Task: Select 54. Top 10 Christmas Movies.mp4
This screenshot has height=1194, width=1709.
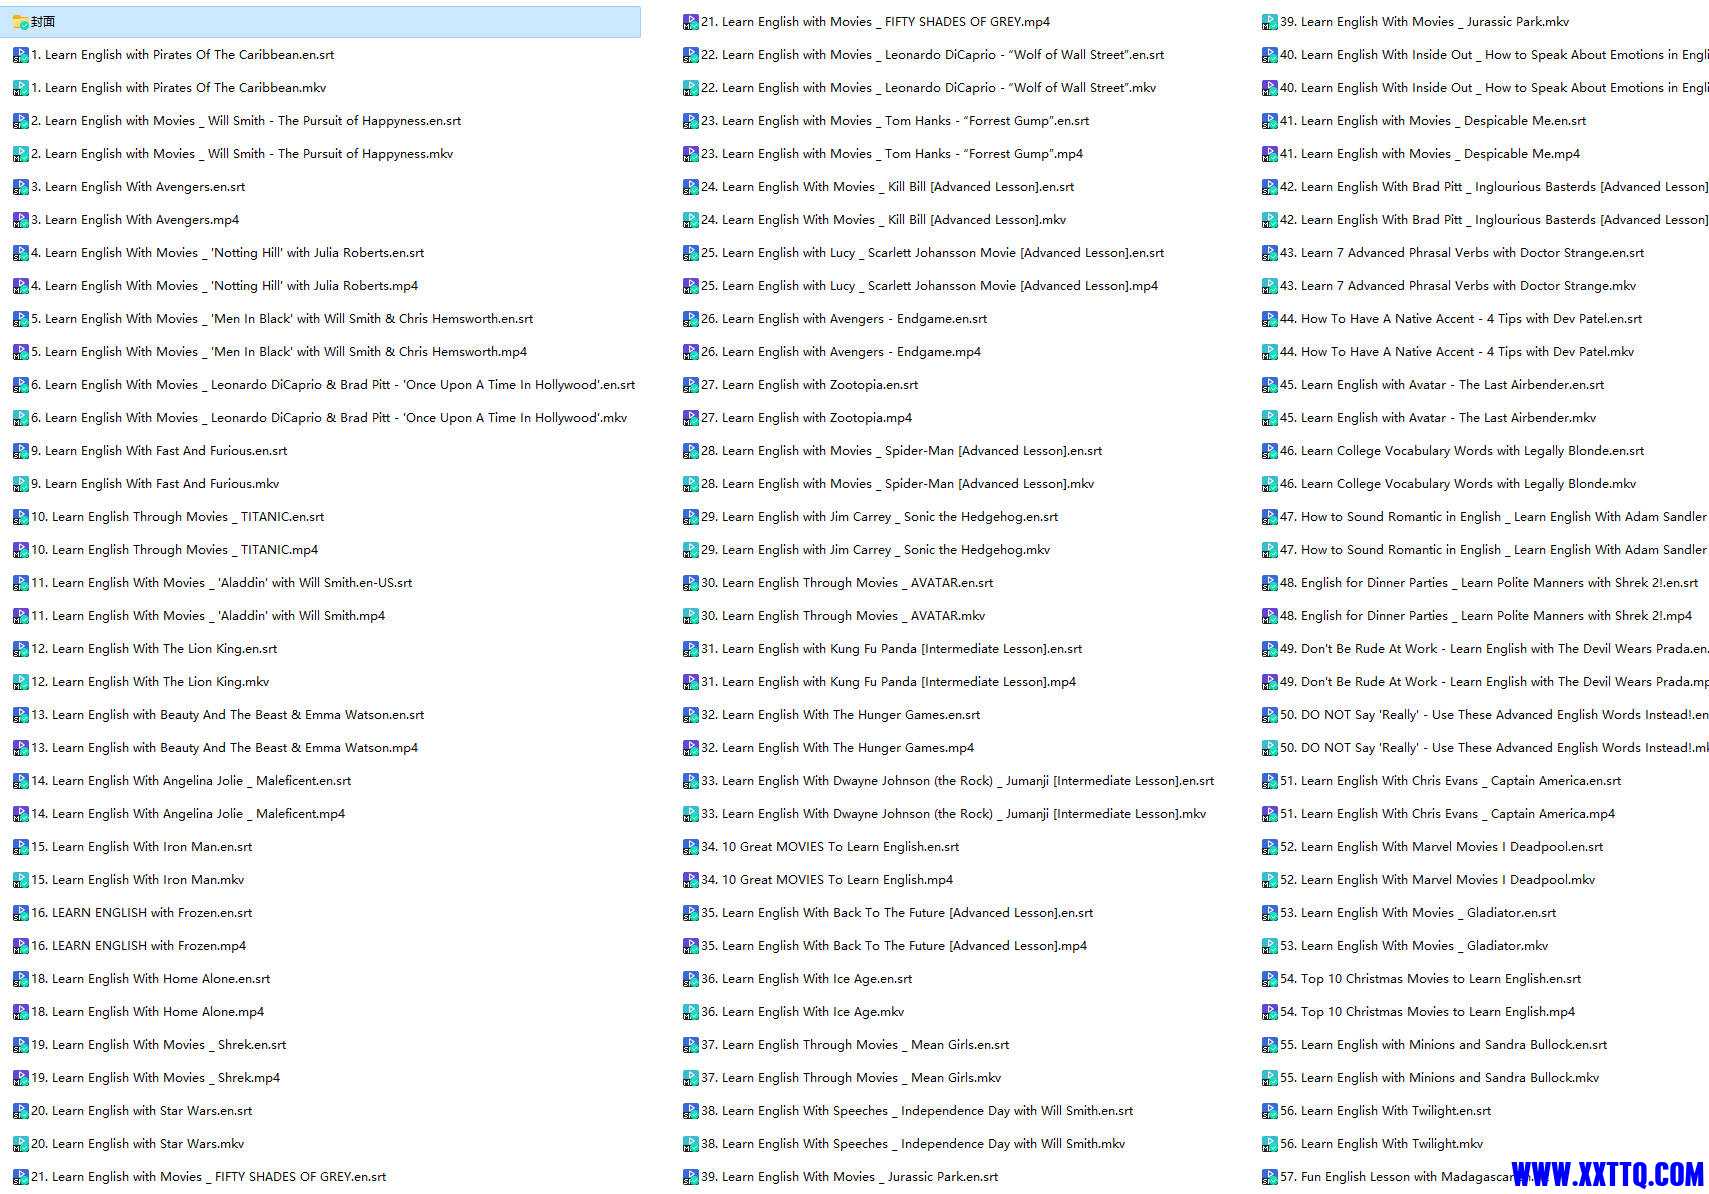Action: coord(1427,1011)
